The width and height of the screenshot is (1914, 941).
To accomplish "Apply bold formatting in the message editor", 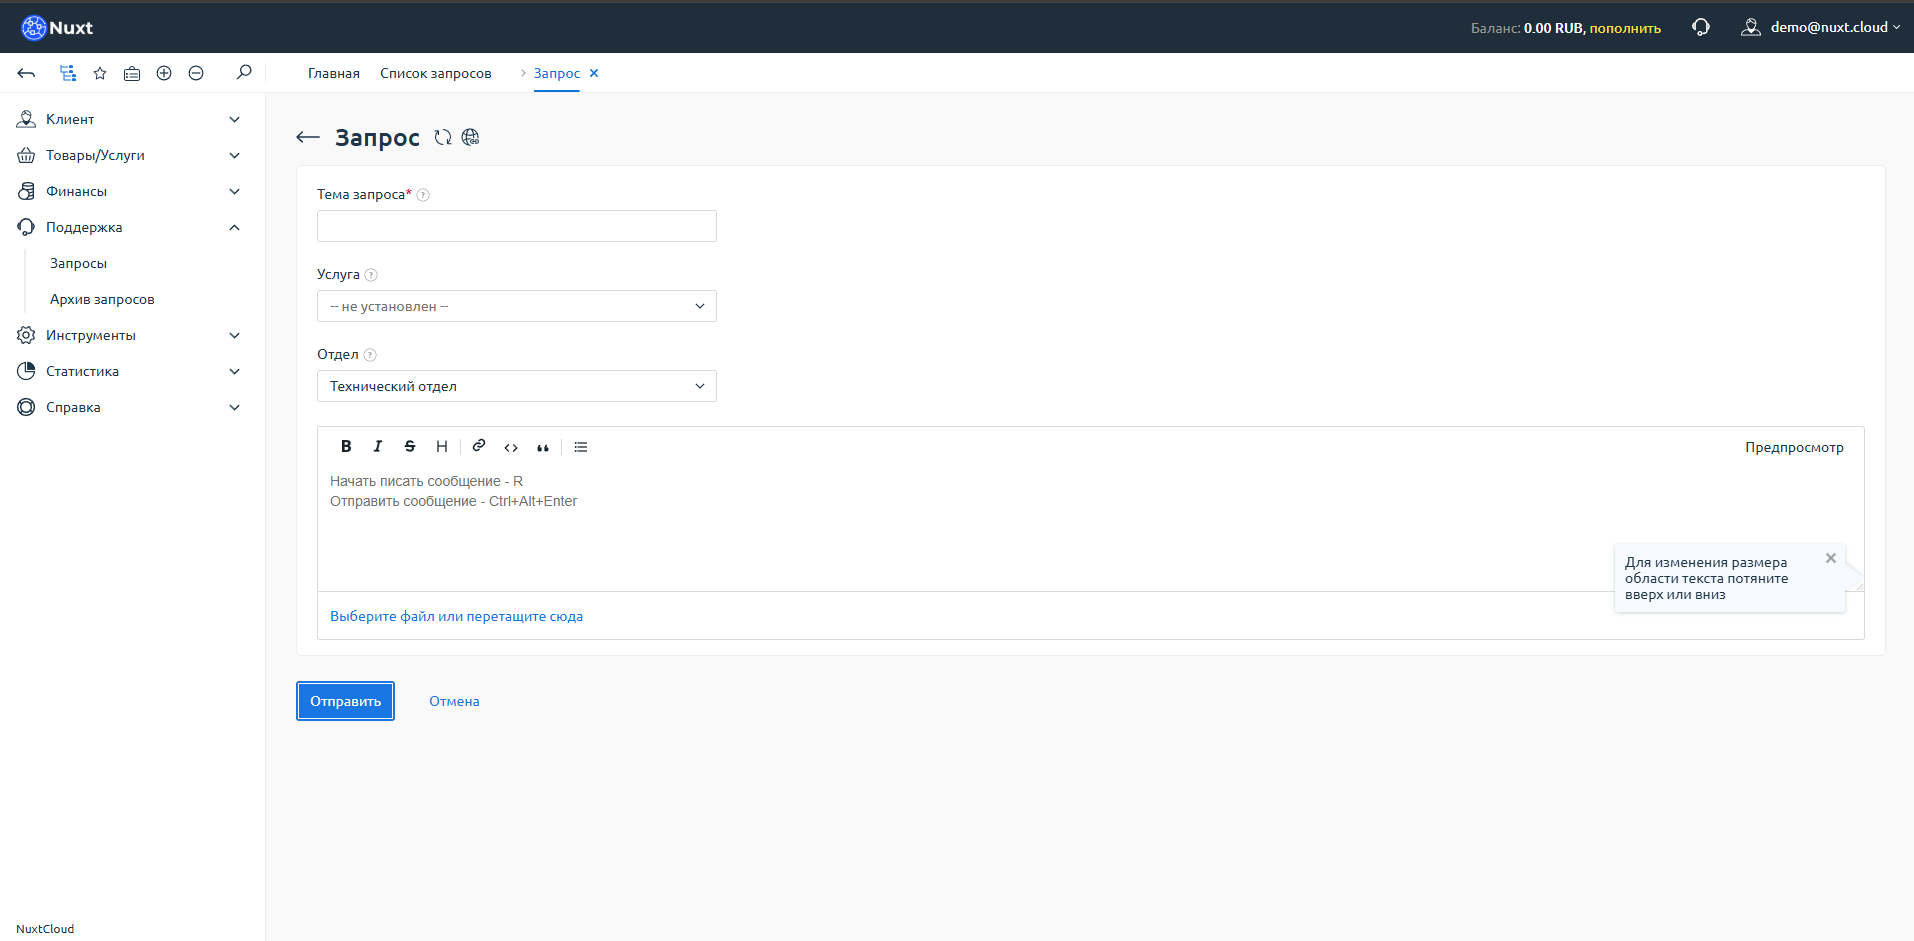I will (x=346, y=446).
